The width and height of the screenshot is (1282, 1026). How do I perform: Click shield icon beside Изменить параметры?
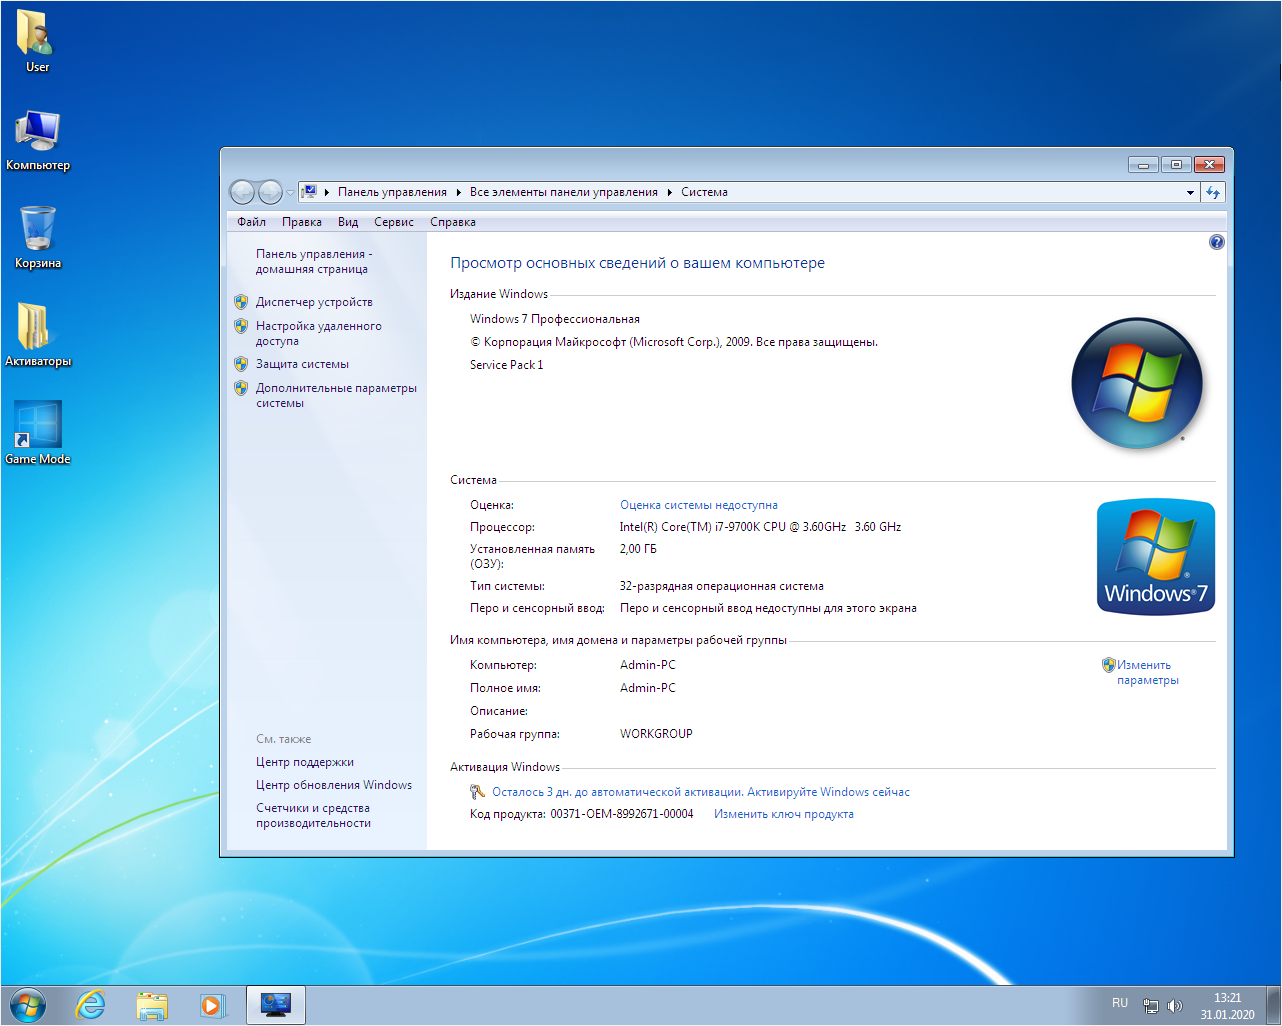point(1108,665)
